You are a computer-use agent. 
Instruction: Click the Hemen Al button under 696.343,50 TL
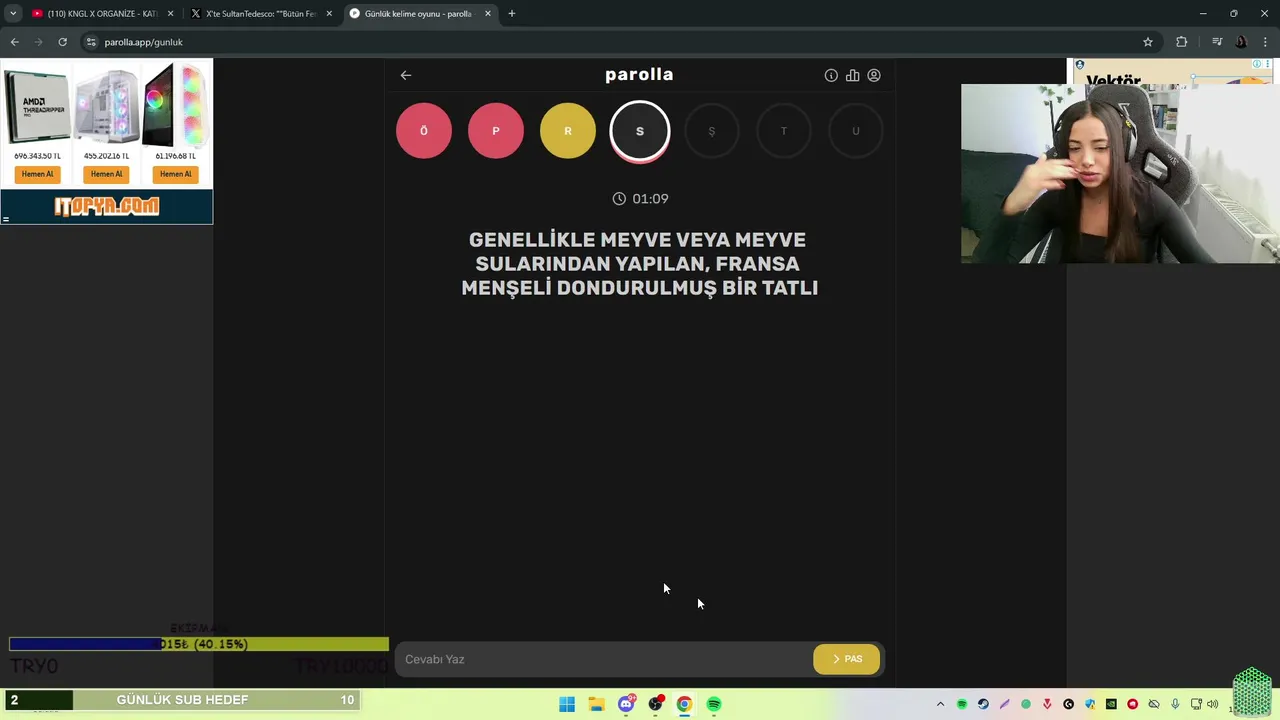tap(37, 174)
